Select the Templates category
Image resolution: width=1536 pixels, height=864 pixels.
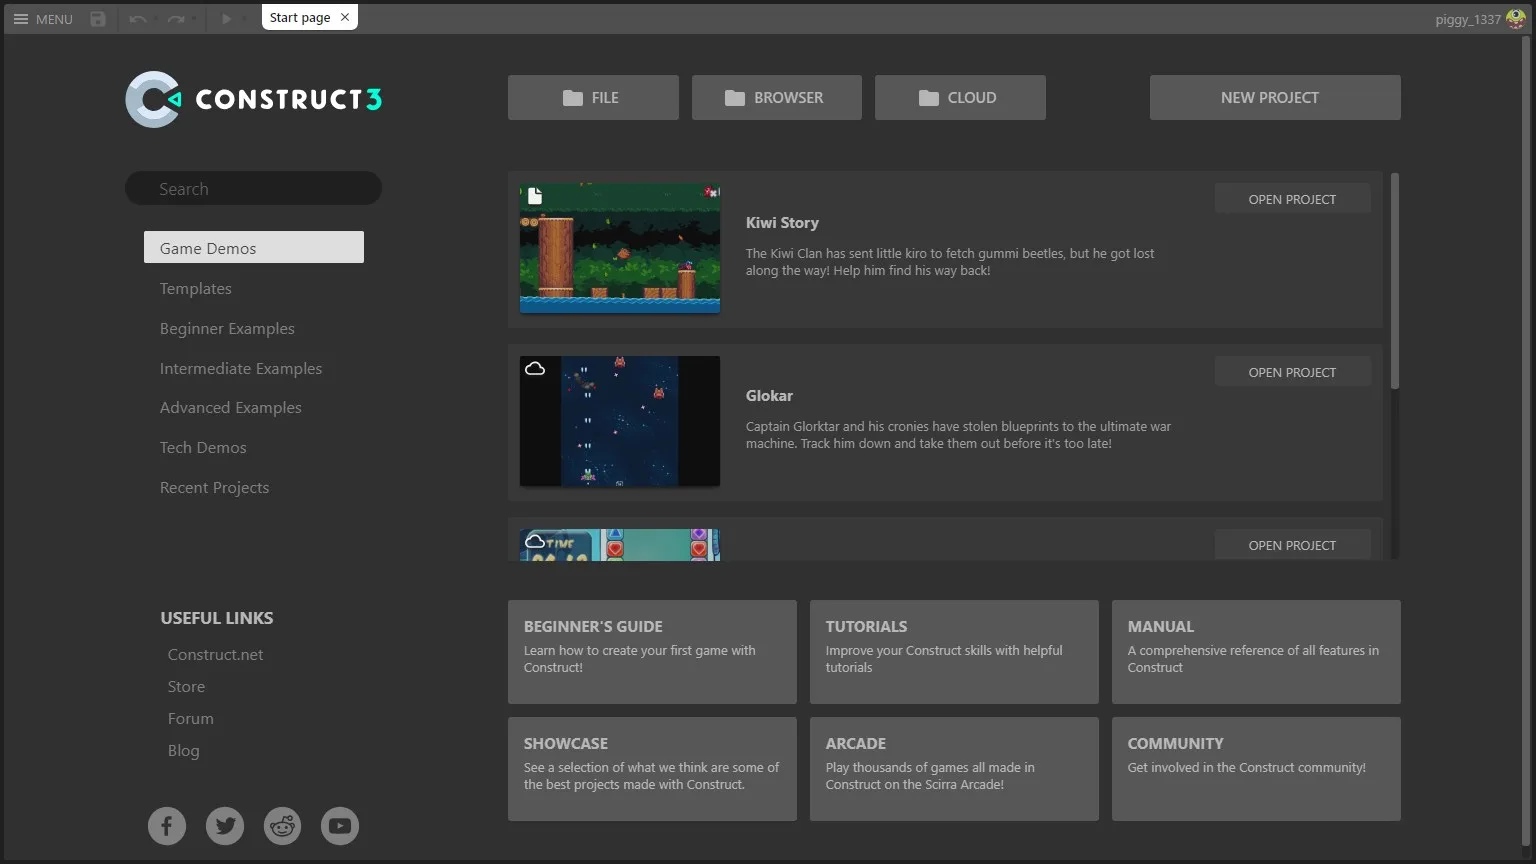pos(254,288)
